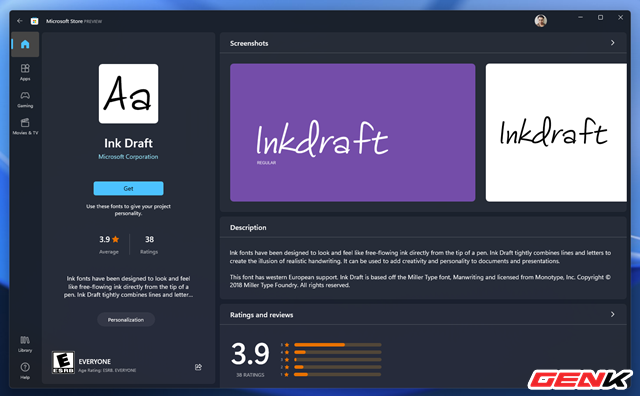The image size is (640, 396).
Task: Minimize the Microsoft Store window
Action: tap(580, 18)
